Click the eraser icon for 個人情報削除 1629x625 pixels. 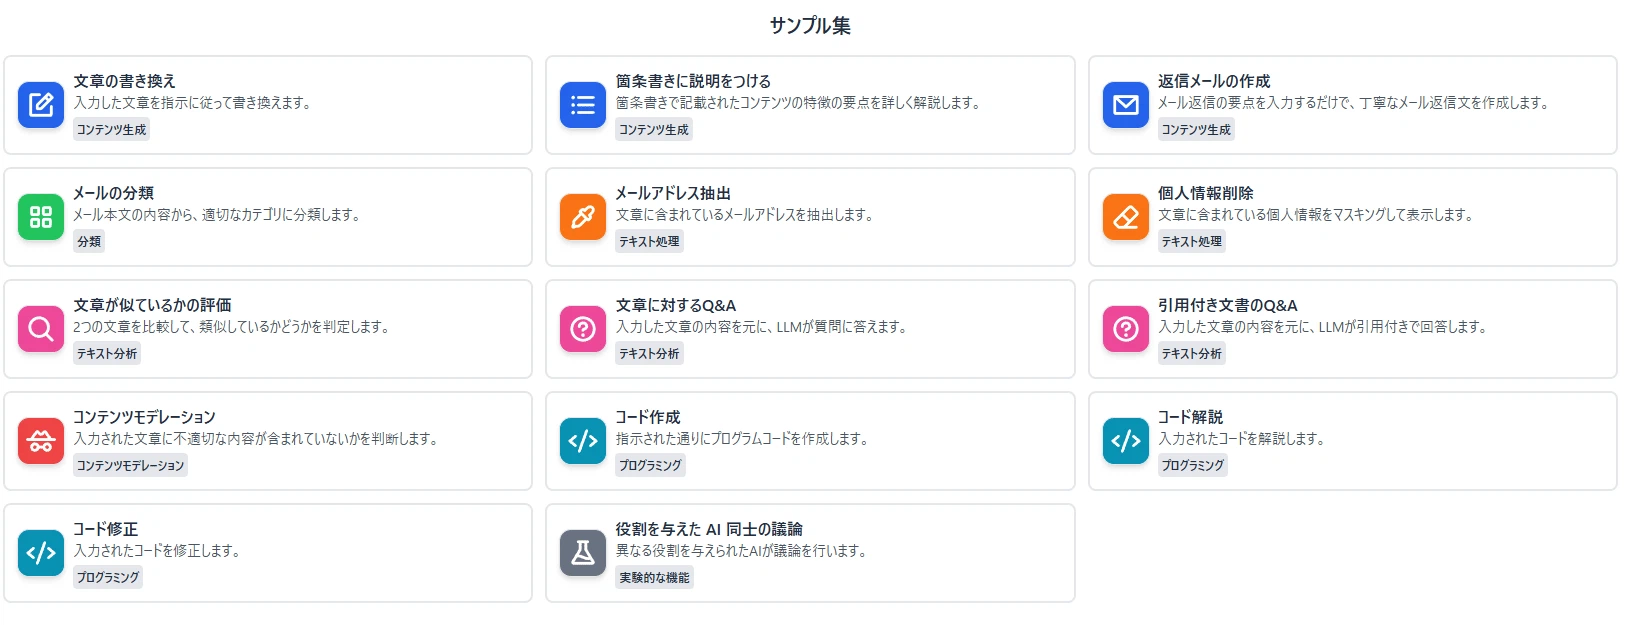click(1124, 216)
